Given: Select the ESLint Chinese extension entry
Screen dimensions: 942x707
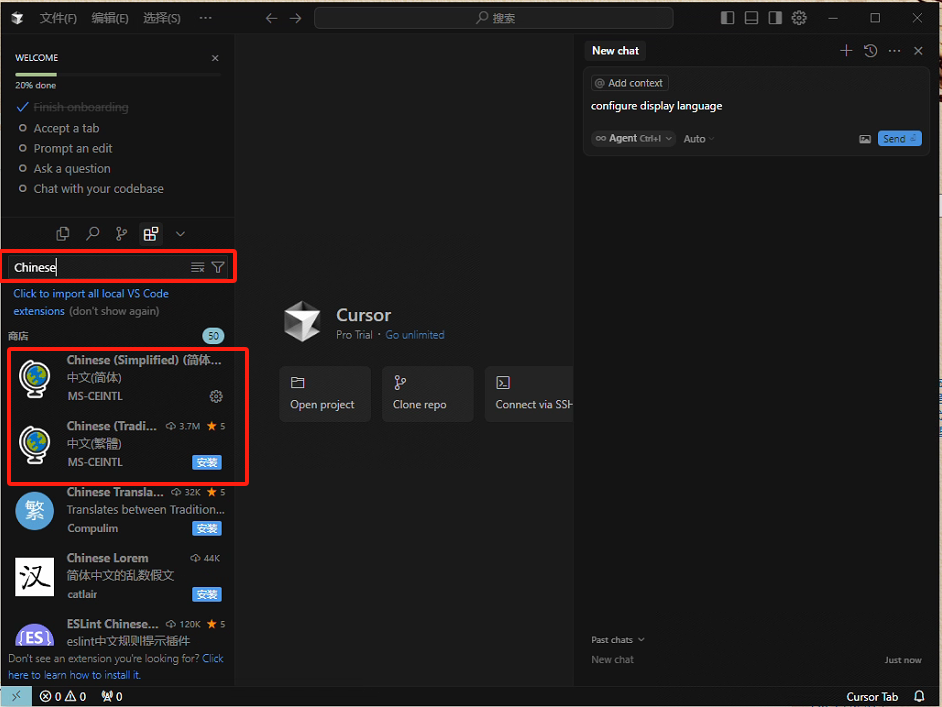Looking at the screenshot, I should 118,632.
